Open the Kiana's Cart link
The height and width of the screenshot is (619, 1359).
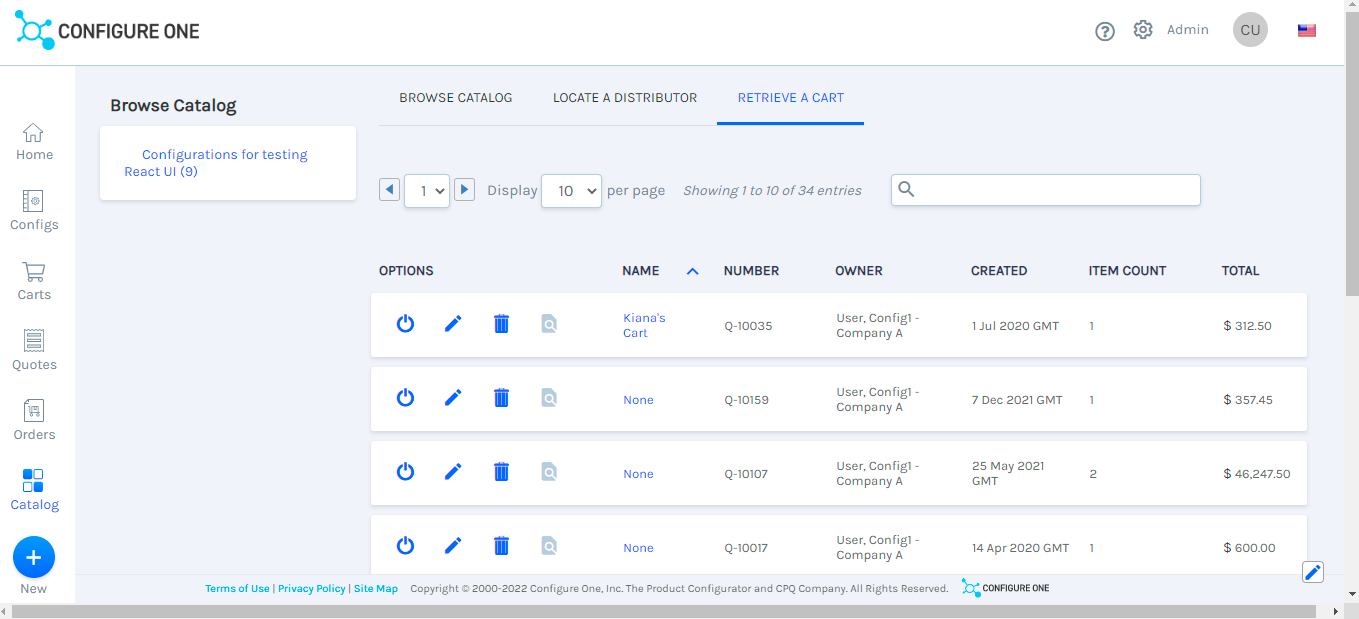point(644,325)
